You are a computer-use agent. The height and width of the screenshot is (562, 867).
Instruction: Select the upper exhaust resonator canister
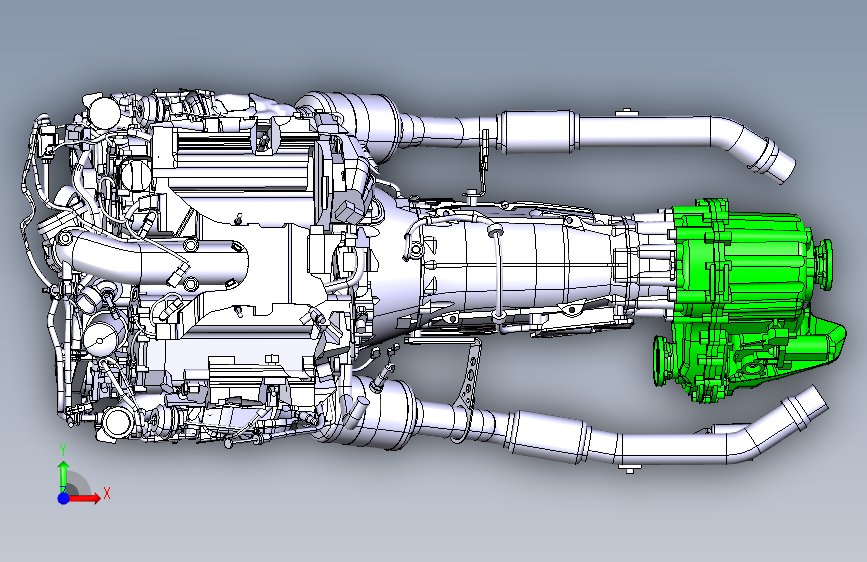[537, 132]
